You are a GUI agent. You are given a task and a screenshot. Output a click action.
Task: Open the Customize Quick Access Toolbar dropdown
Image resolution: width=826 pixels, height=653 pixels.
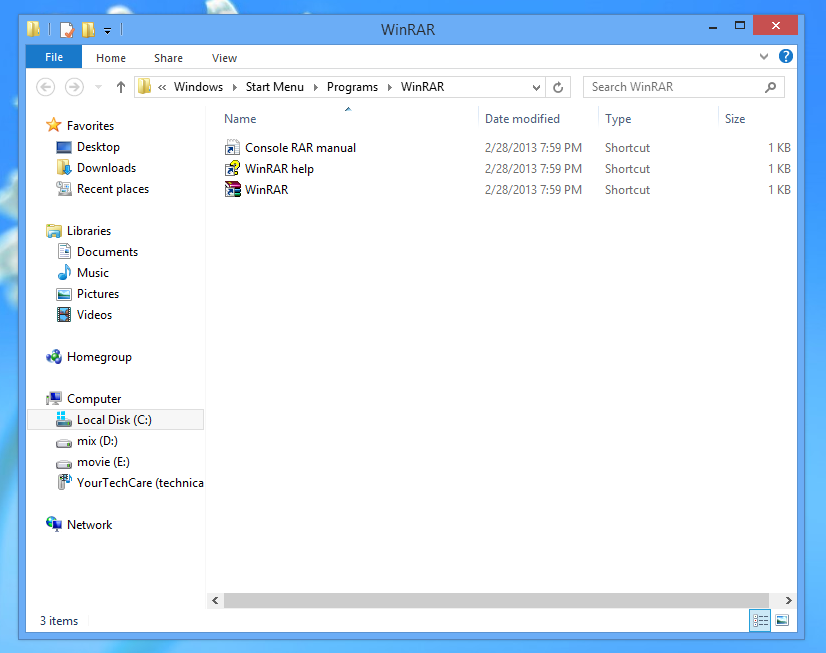(107, 30)
